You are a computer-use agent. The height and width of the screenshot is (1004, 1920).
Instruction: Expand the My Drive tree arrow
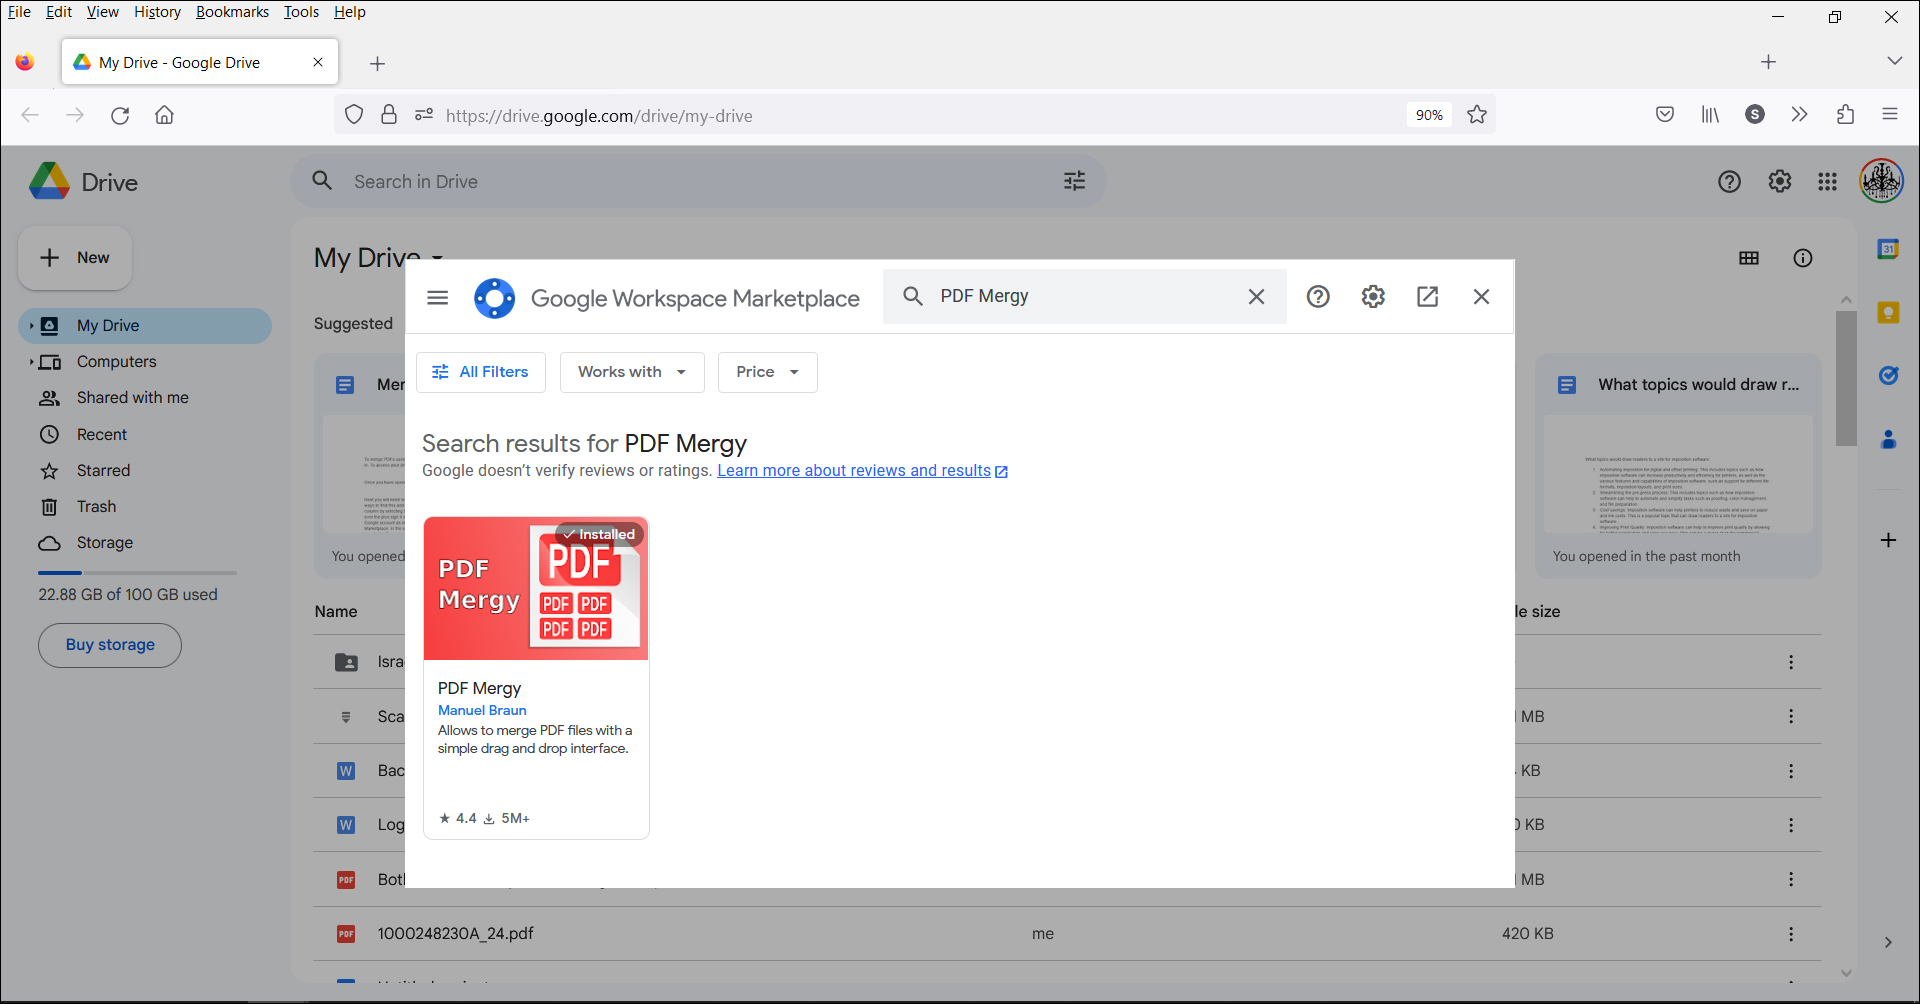coord(31,326)
